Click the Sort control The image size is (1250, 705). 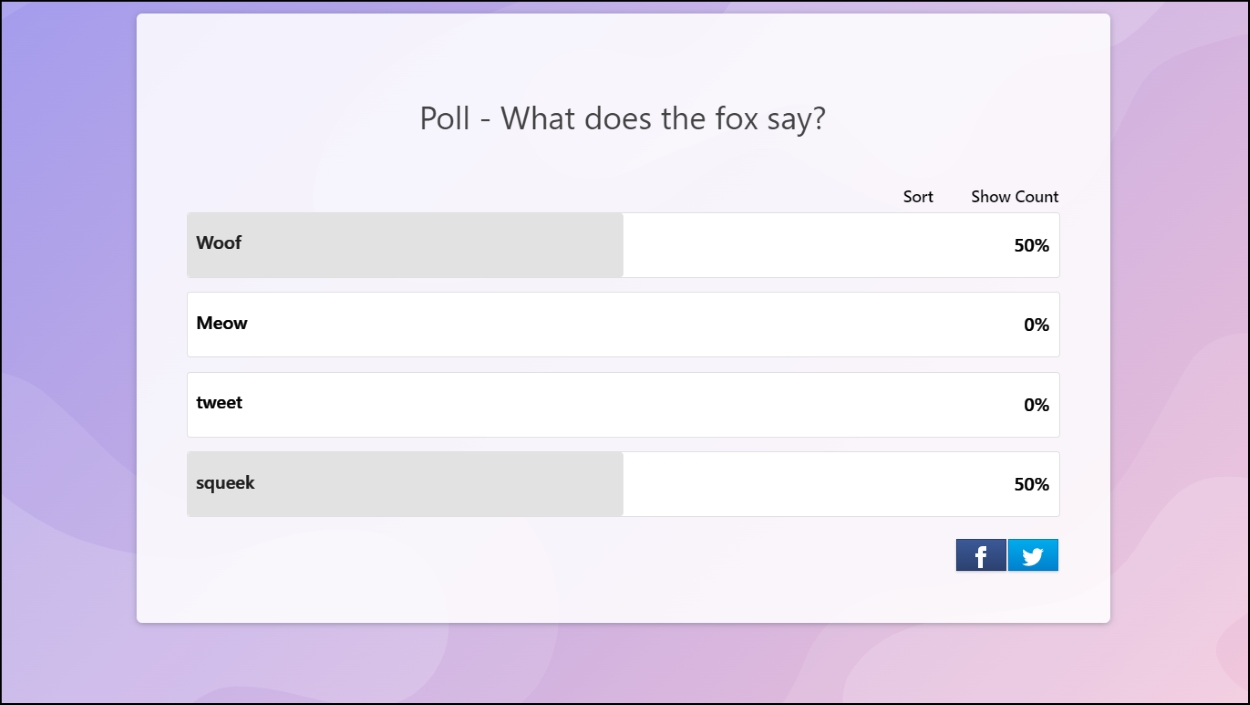tap(918, 197)
